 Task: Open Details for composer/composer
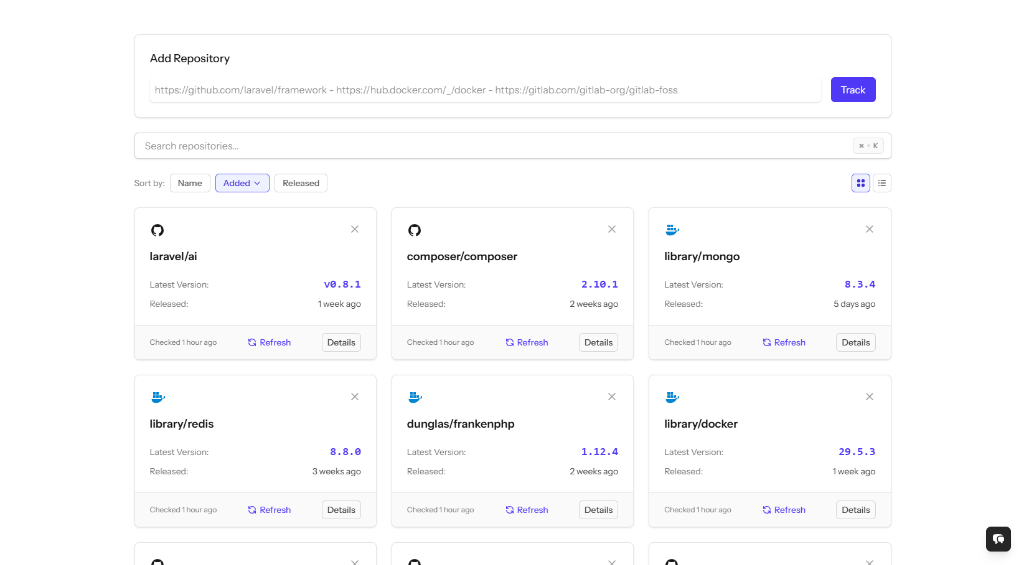pos(598,342)
